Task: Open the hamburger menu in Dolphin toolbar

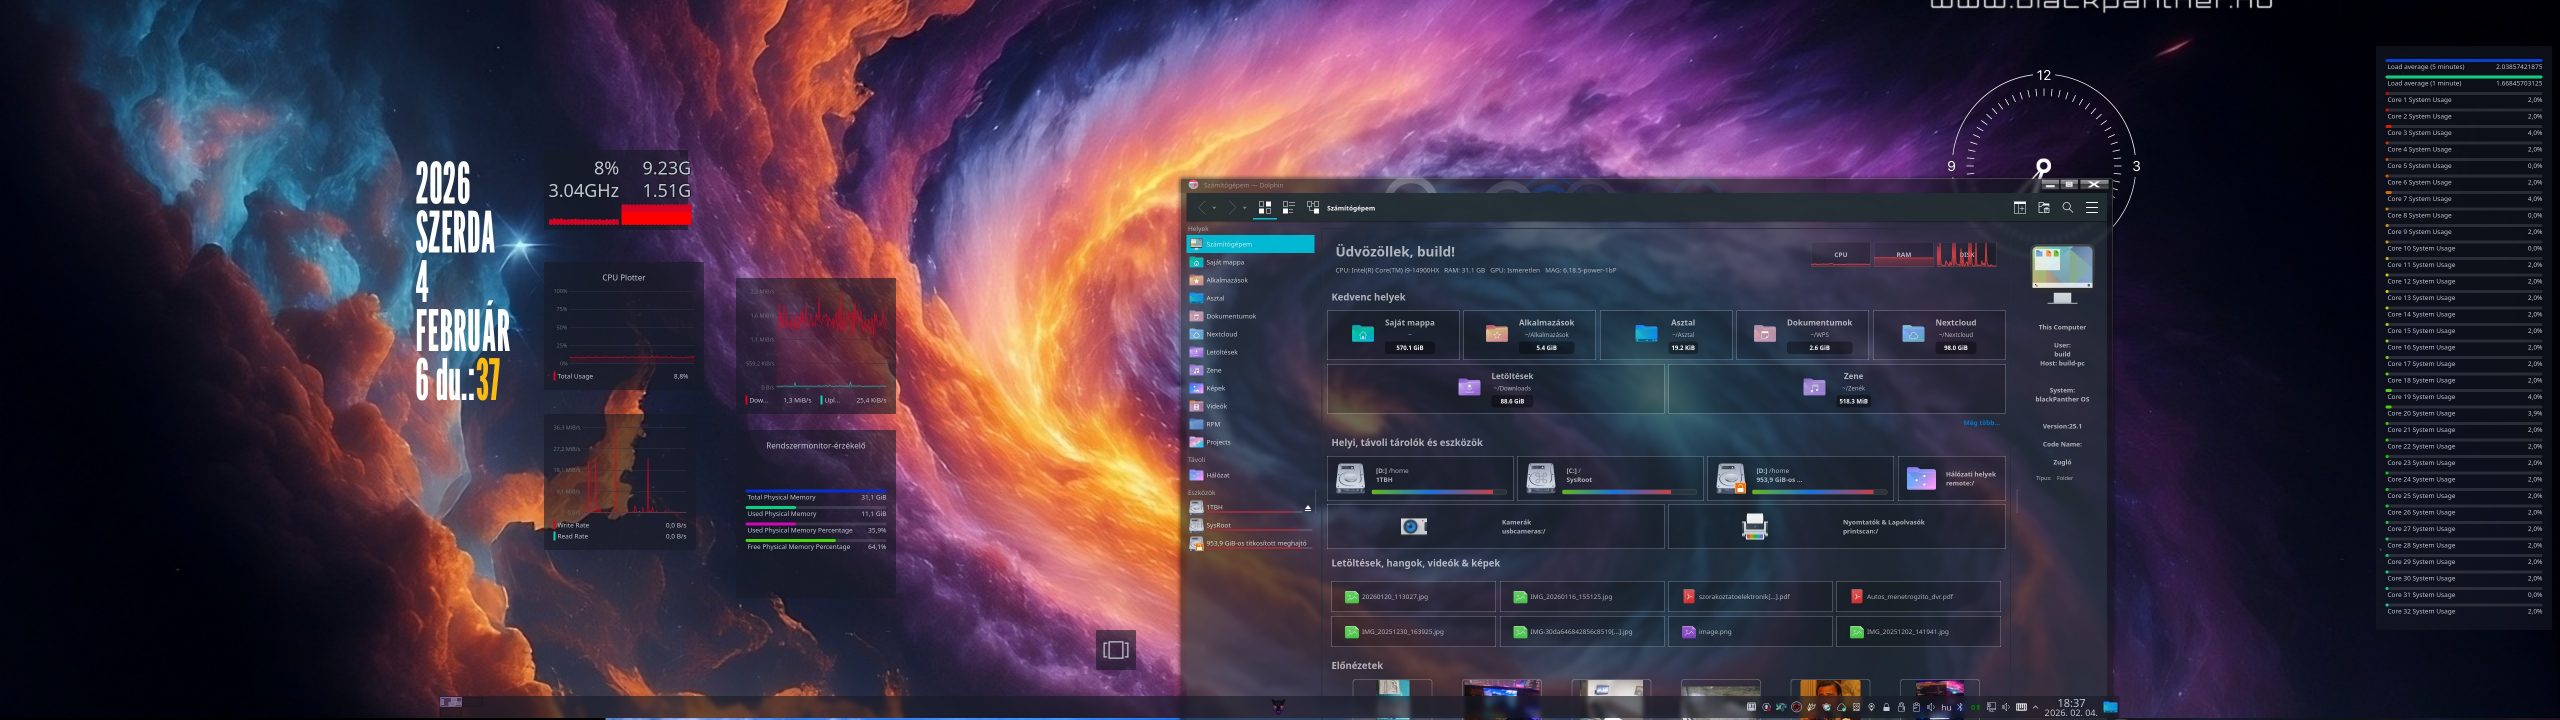Action: pos(2091,208)
